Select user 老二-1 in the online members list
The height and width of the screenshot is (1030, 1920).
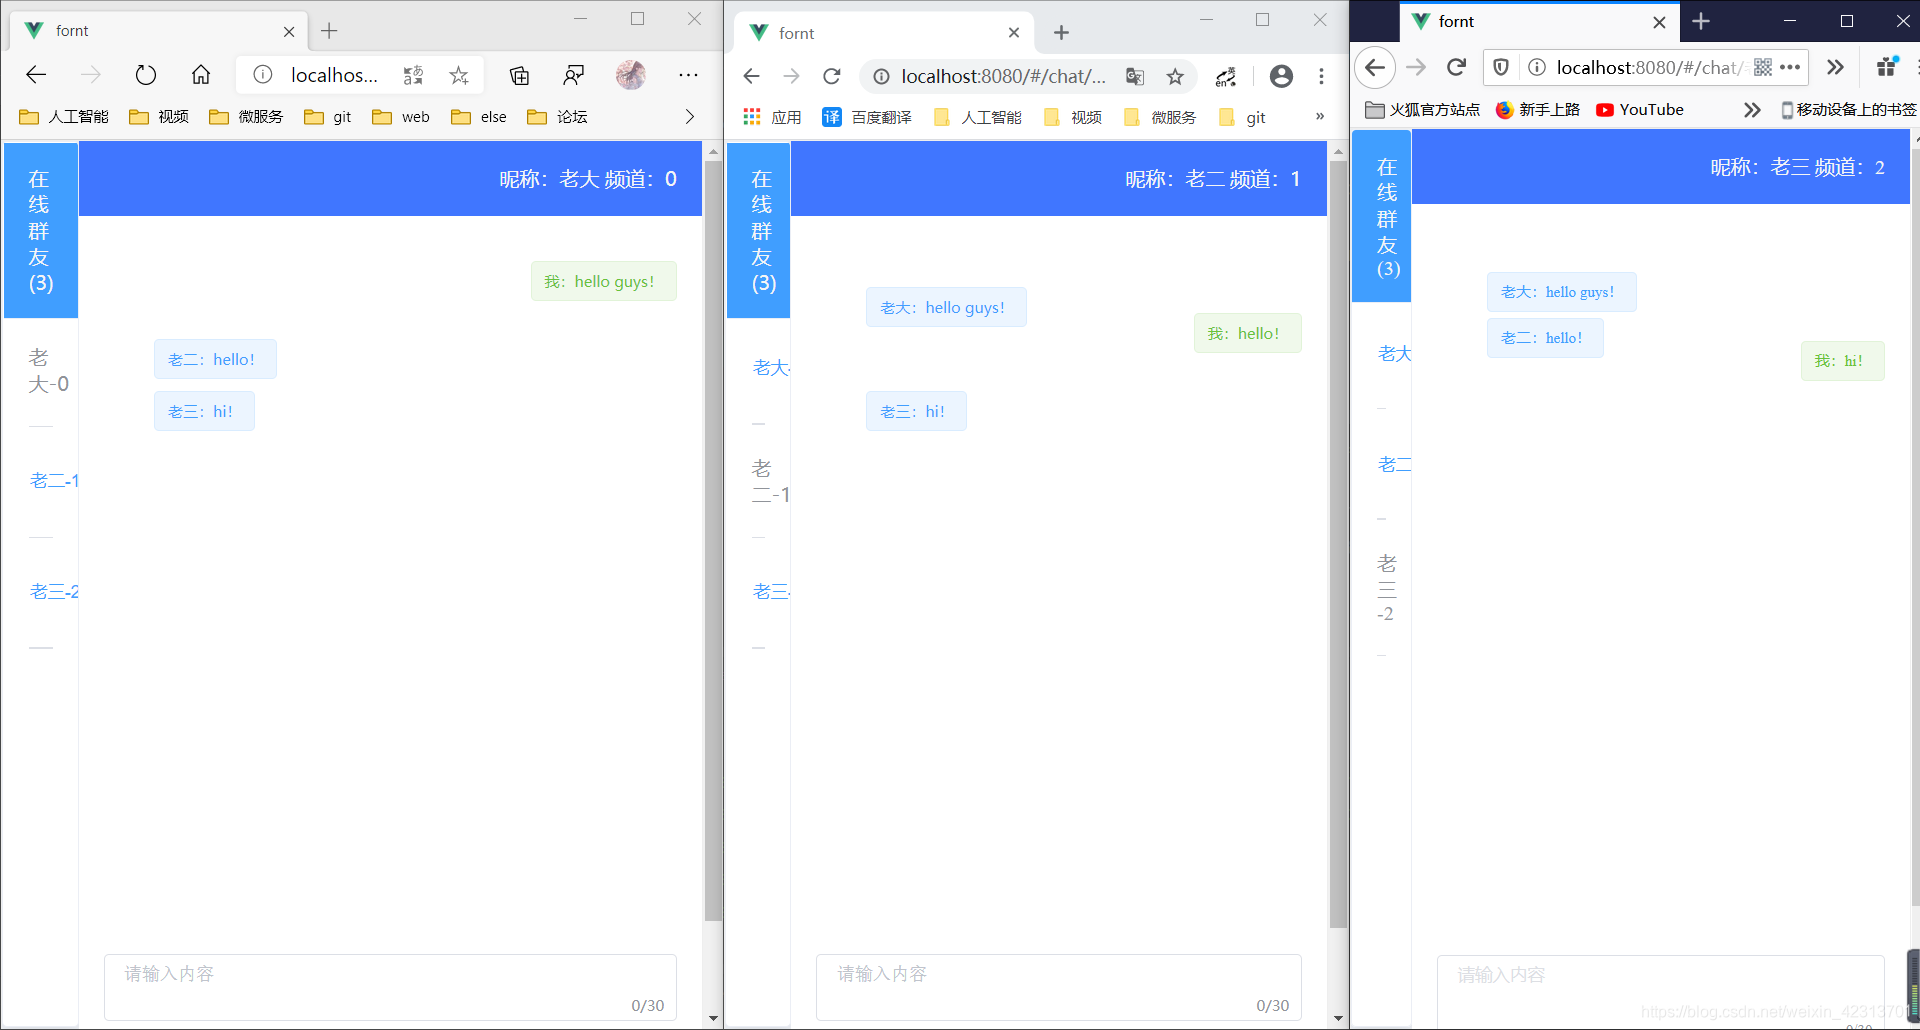point(54,480)
